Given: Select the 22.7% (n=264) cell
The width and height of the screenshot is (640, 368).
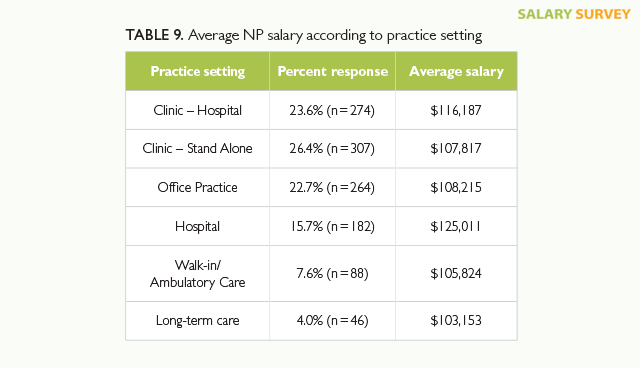Looking at the screenshot, I should (333, 187).
